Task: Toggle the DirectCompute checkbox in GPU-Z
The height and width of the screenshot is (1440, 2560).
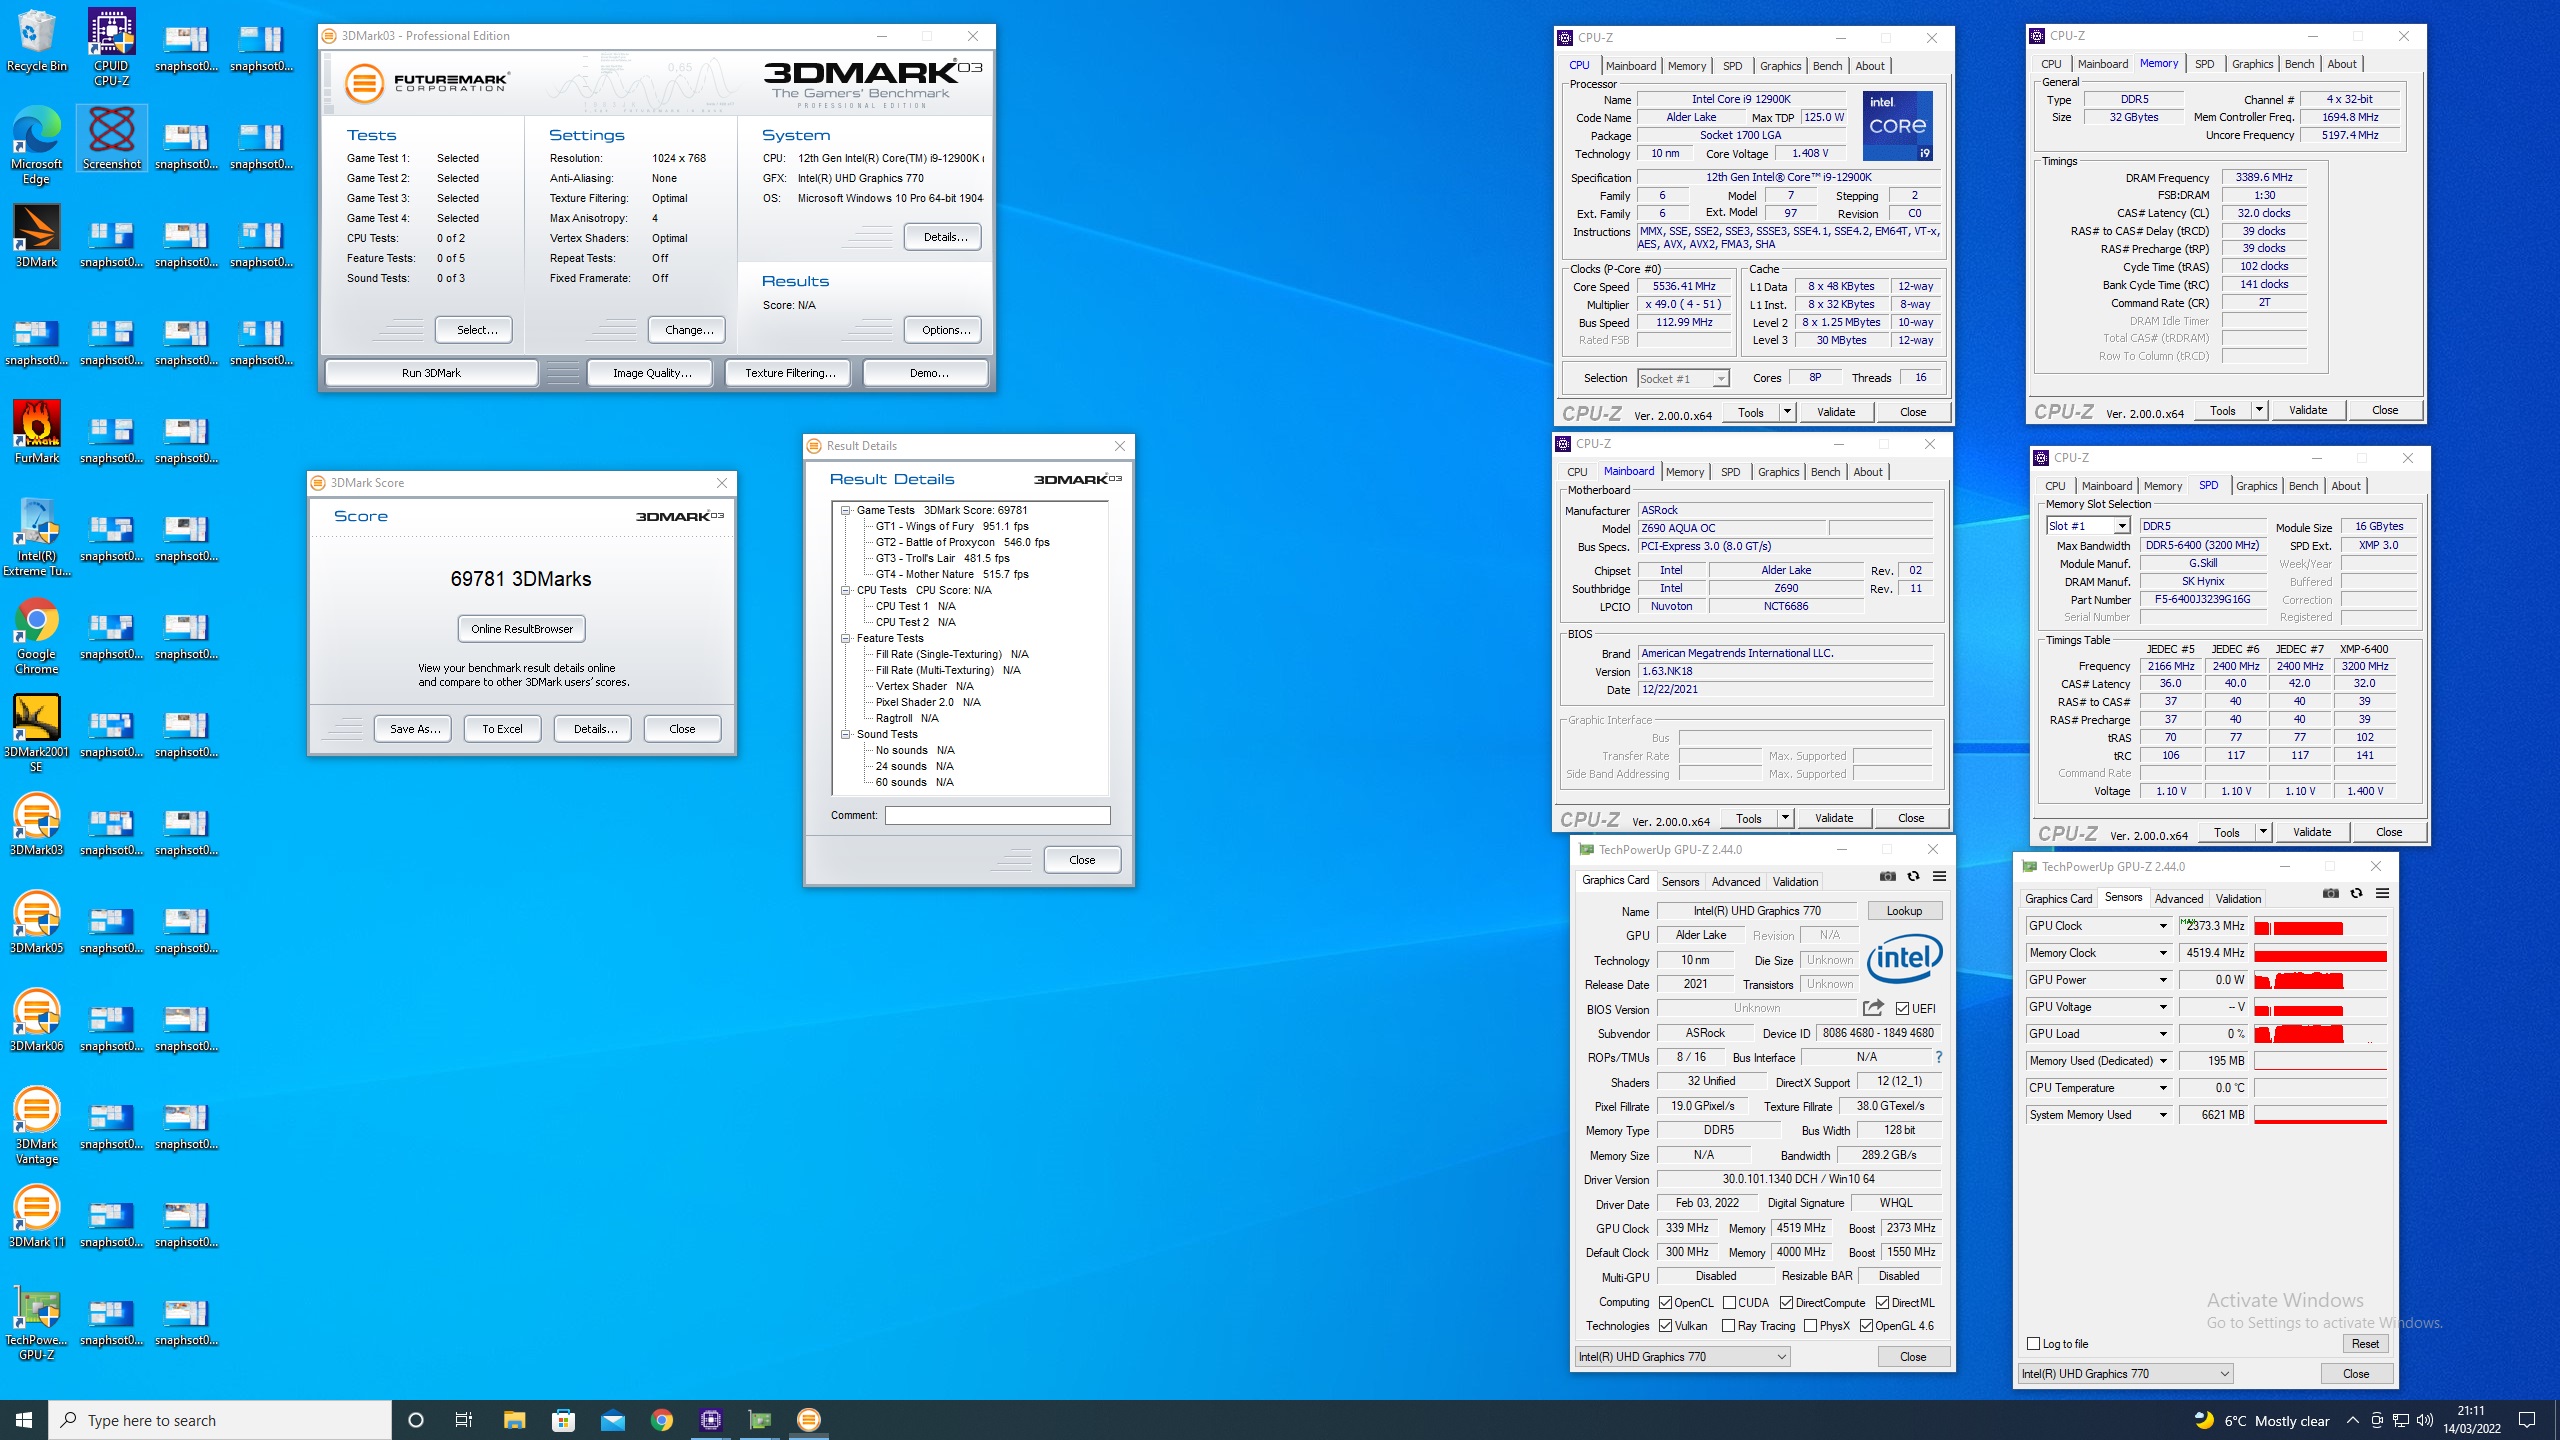Action: [x=1786, y=1303]
